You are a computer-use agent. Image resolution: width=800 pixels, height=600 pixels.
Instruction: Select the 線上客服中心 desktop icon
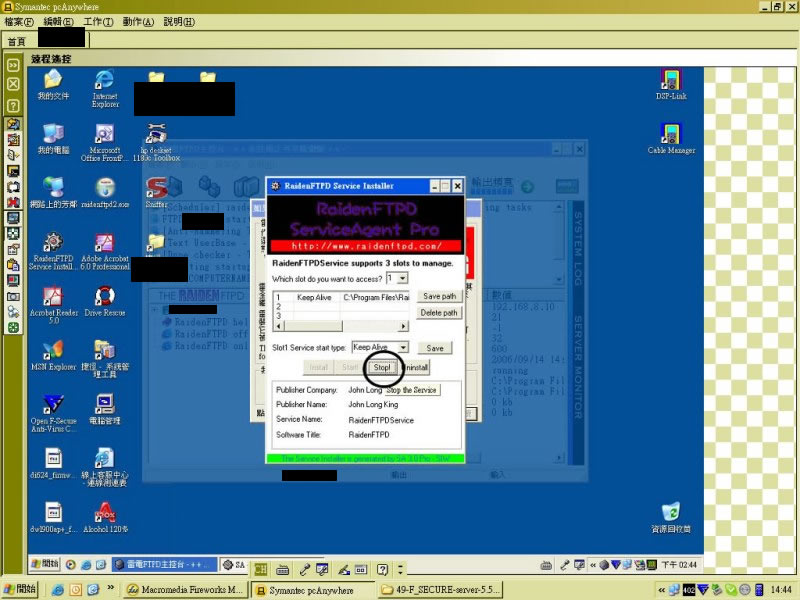pyautogui.click(x=105, y=467)
